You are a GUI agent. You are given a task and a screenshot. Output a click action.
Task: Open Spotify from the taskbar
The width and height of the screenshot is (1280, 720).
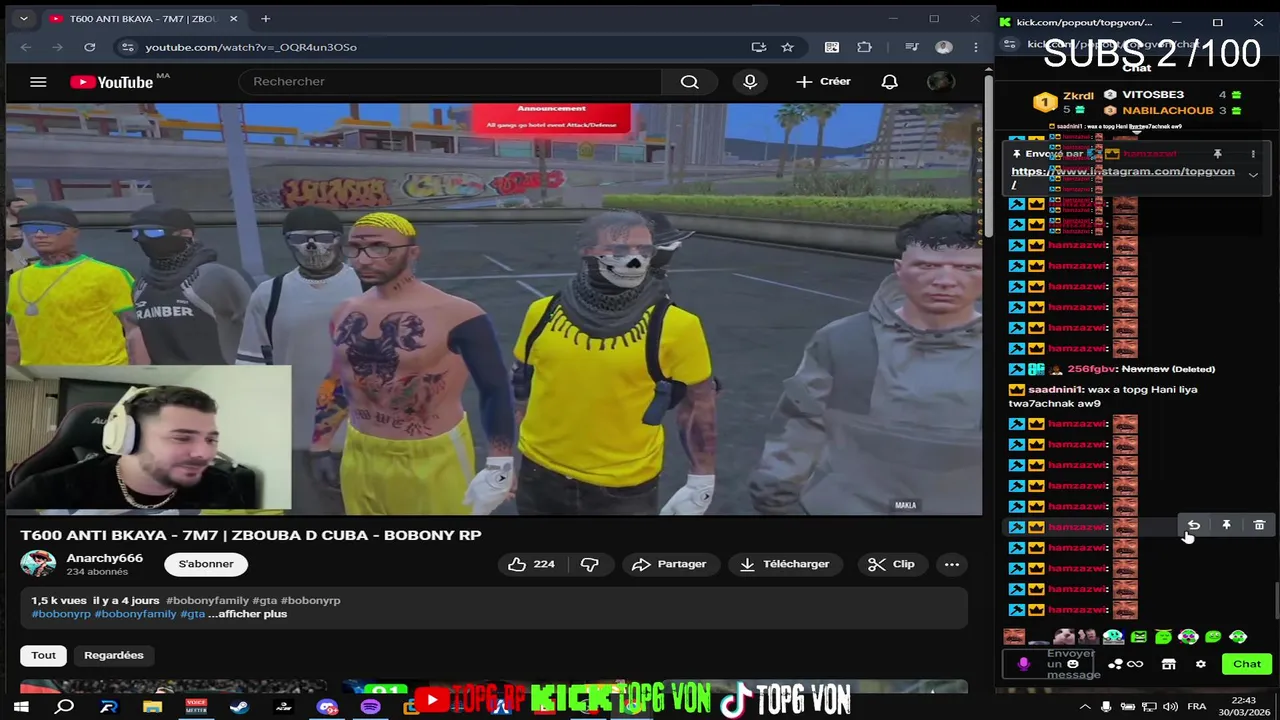pos(370,707)
